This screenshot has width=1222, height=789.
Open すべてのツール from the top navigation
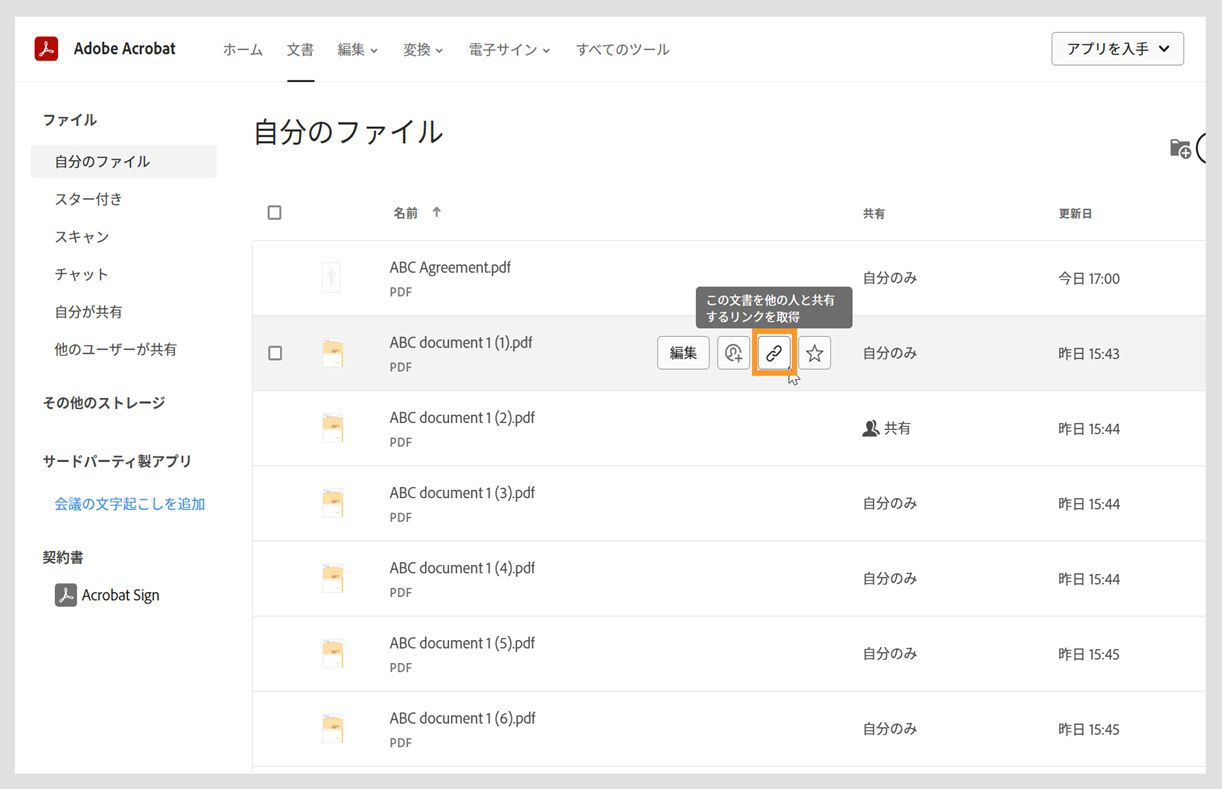click(622, 48)
